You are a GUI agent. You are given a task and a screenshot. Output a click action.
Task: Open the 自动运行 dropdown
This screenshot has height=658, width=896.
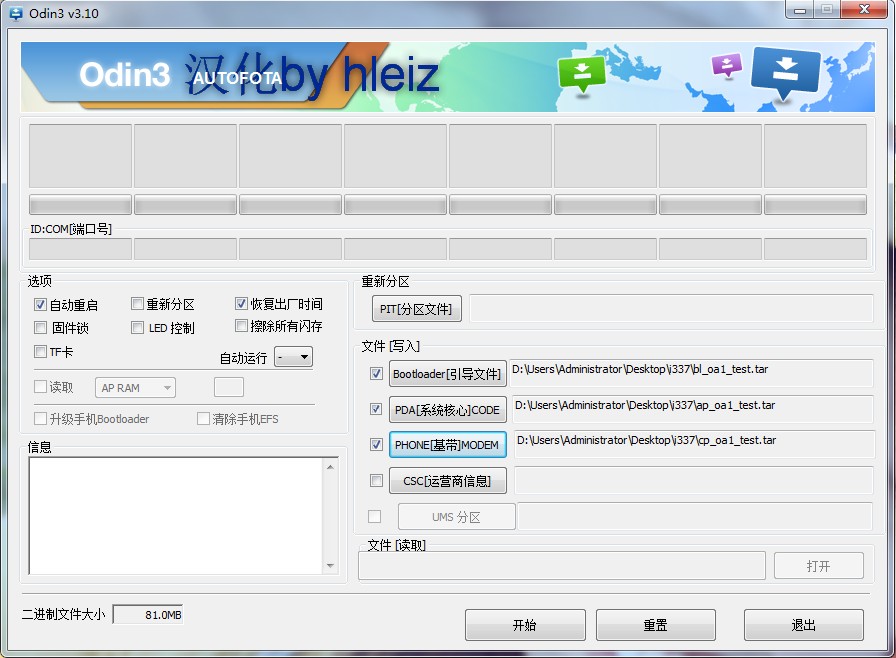coord(294,357)
